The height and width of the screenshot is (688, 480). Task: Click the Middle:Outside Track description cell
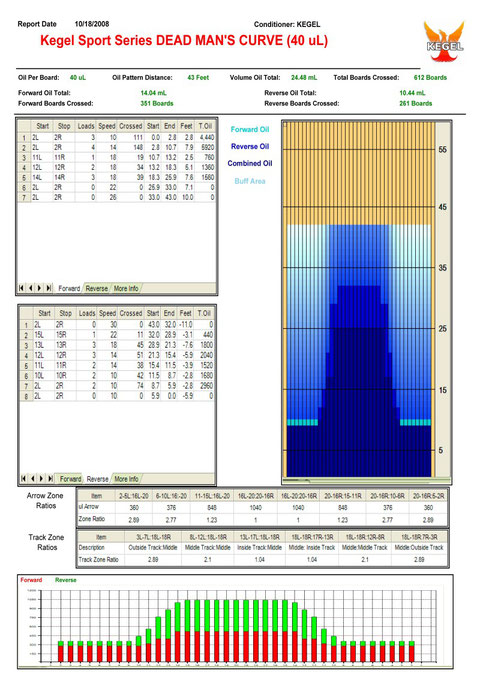coord(419,548)
